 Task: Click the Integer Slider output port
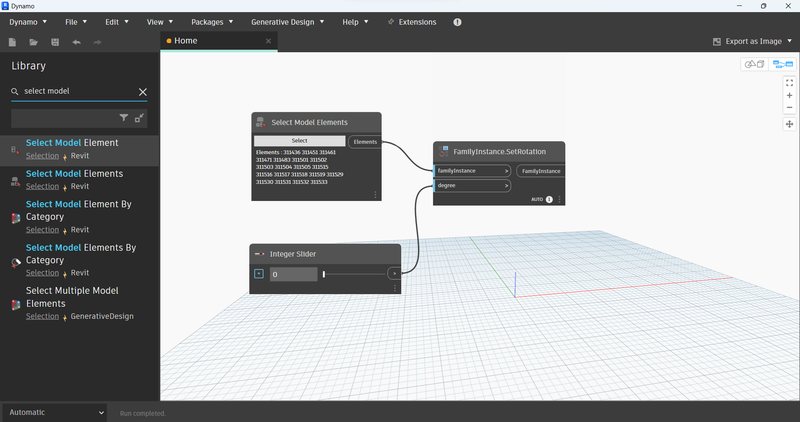(x=394, y=274)
